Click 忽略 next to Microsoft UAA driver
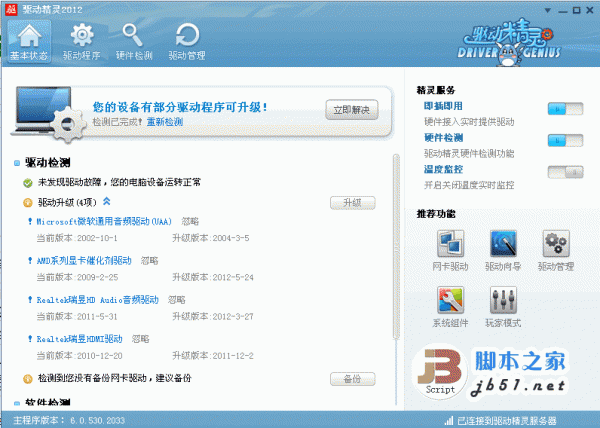 point(190,221)
